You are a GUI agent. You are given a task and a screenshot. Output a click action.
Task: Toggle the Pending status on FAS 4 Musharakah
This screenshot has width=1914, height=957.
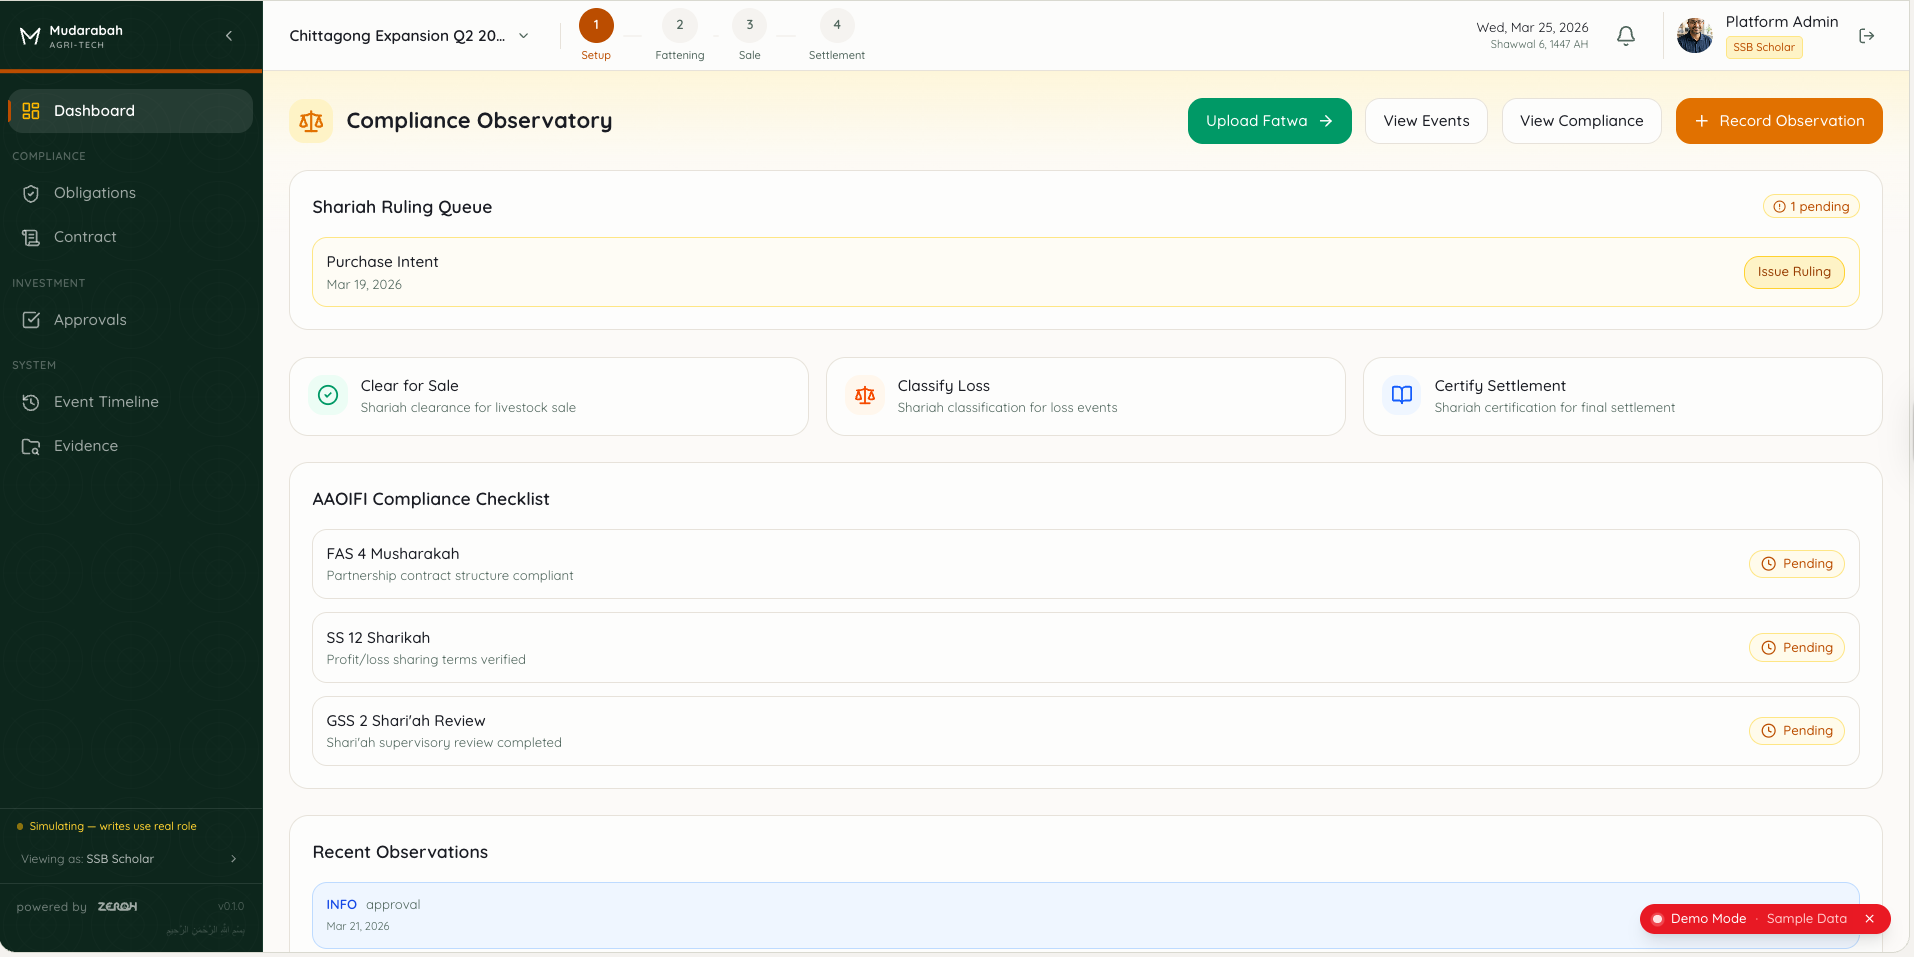click(1797, 563)
